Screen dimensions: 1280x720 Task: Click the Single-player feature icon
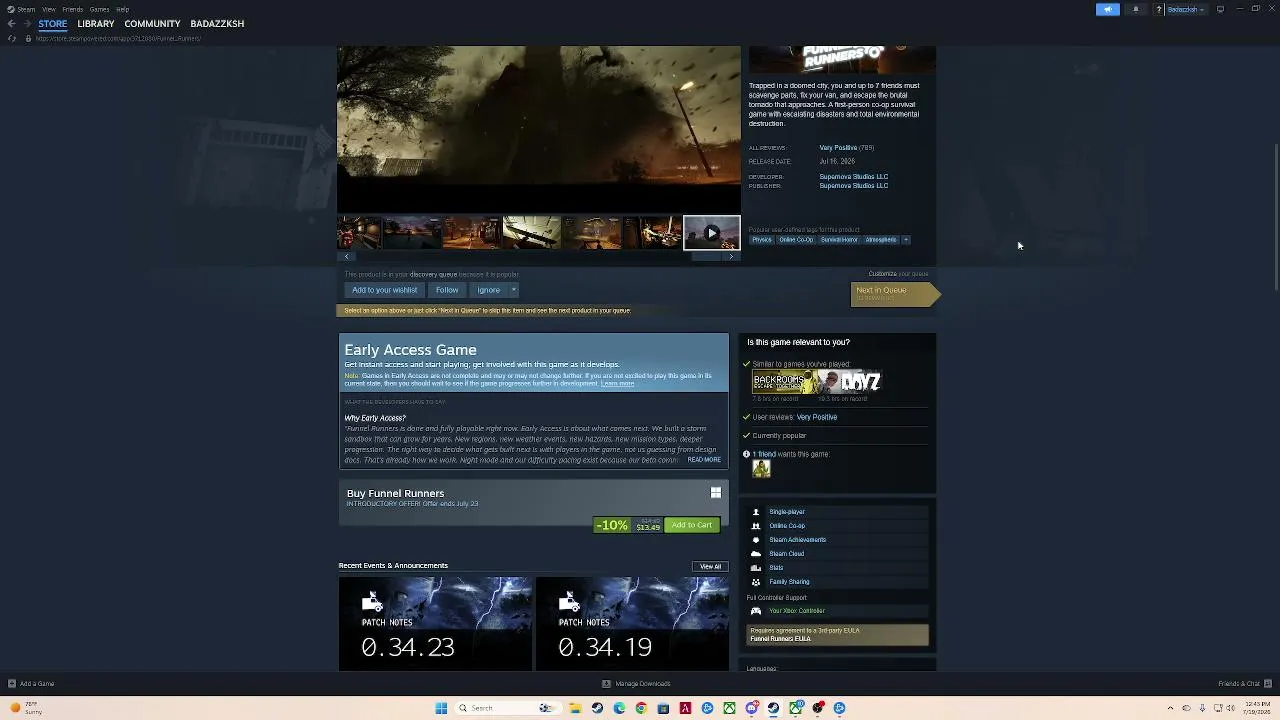[756, 512]
